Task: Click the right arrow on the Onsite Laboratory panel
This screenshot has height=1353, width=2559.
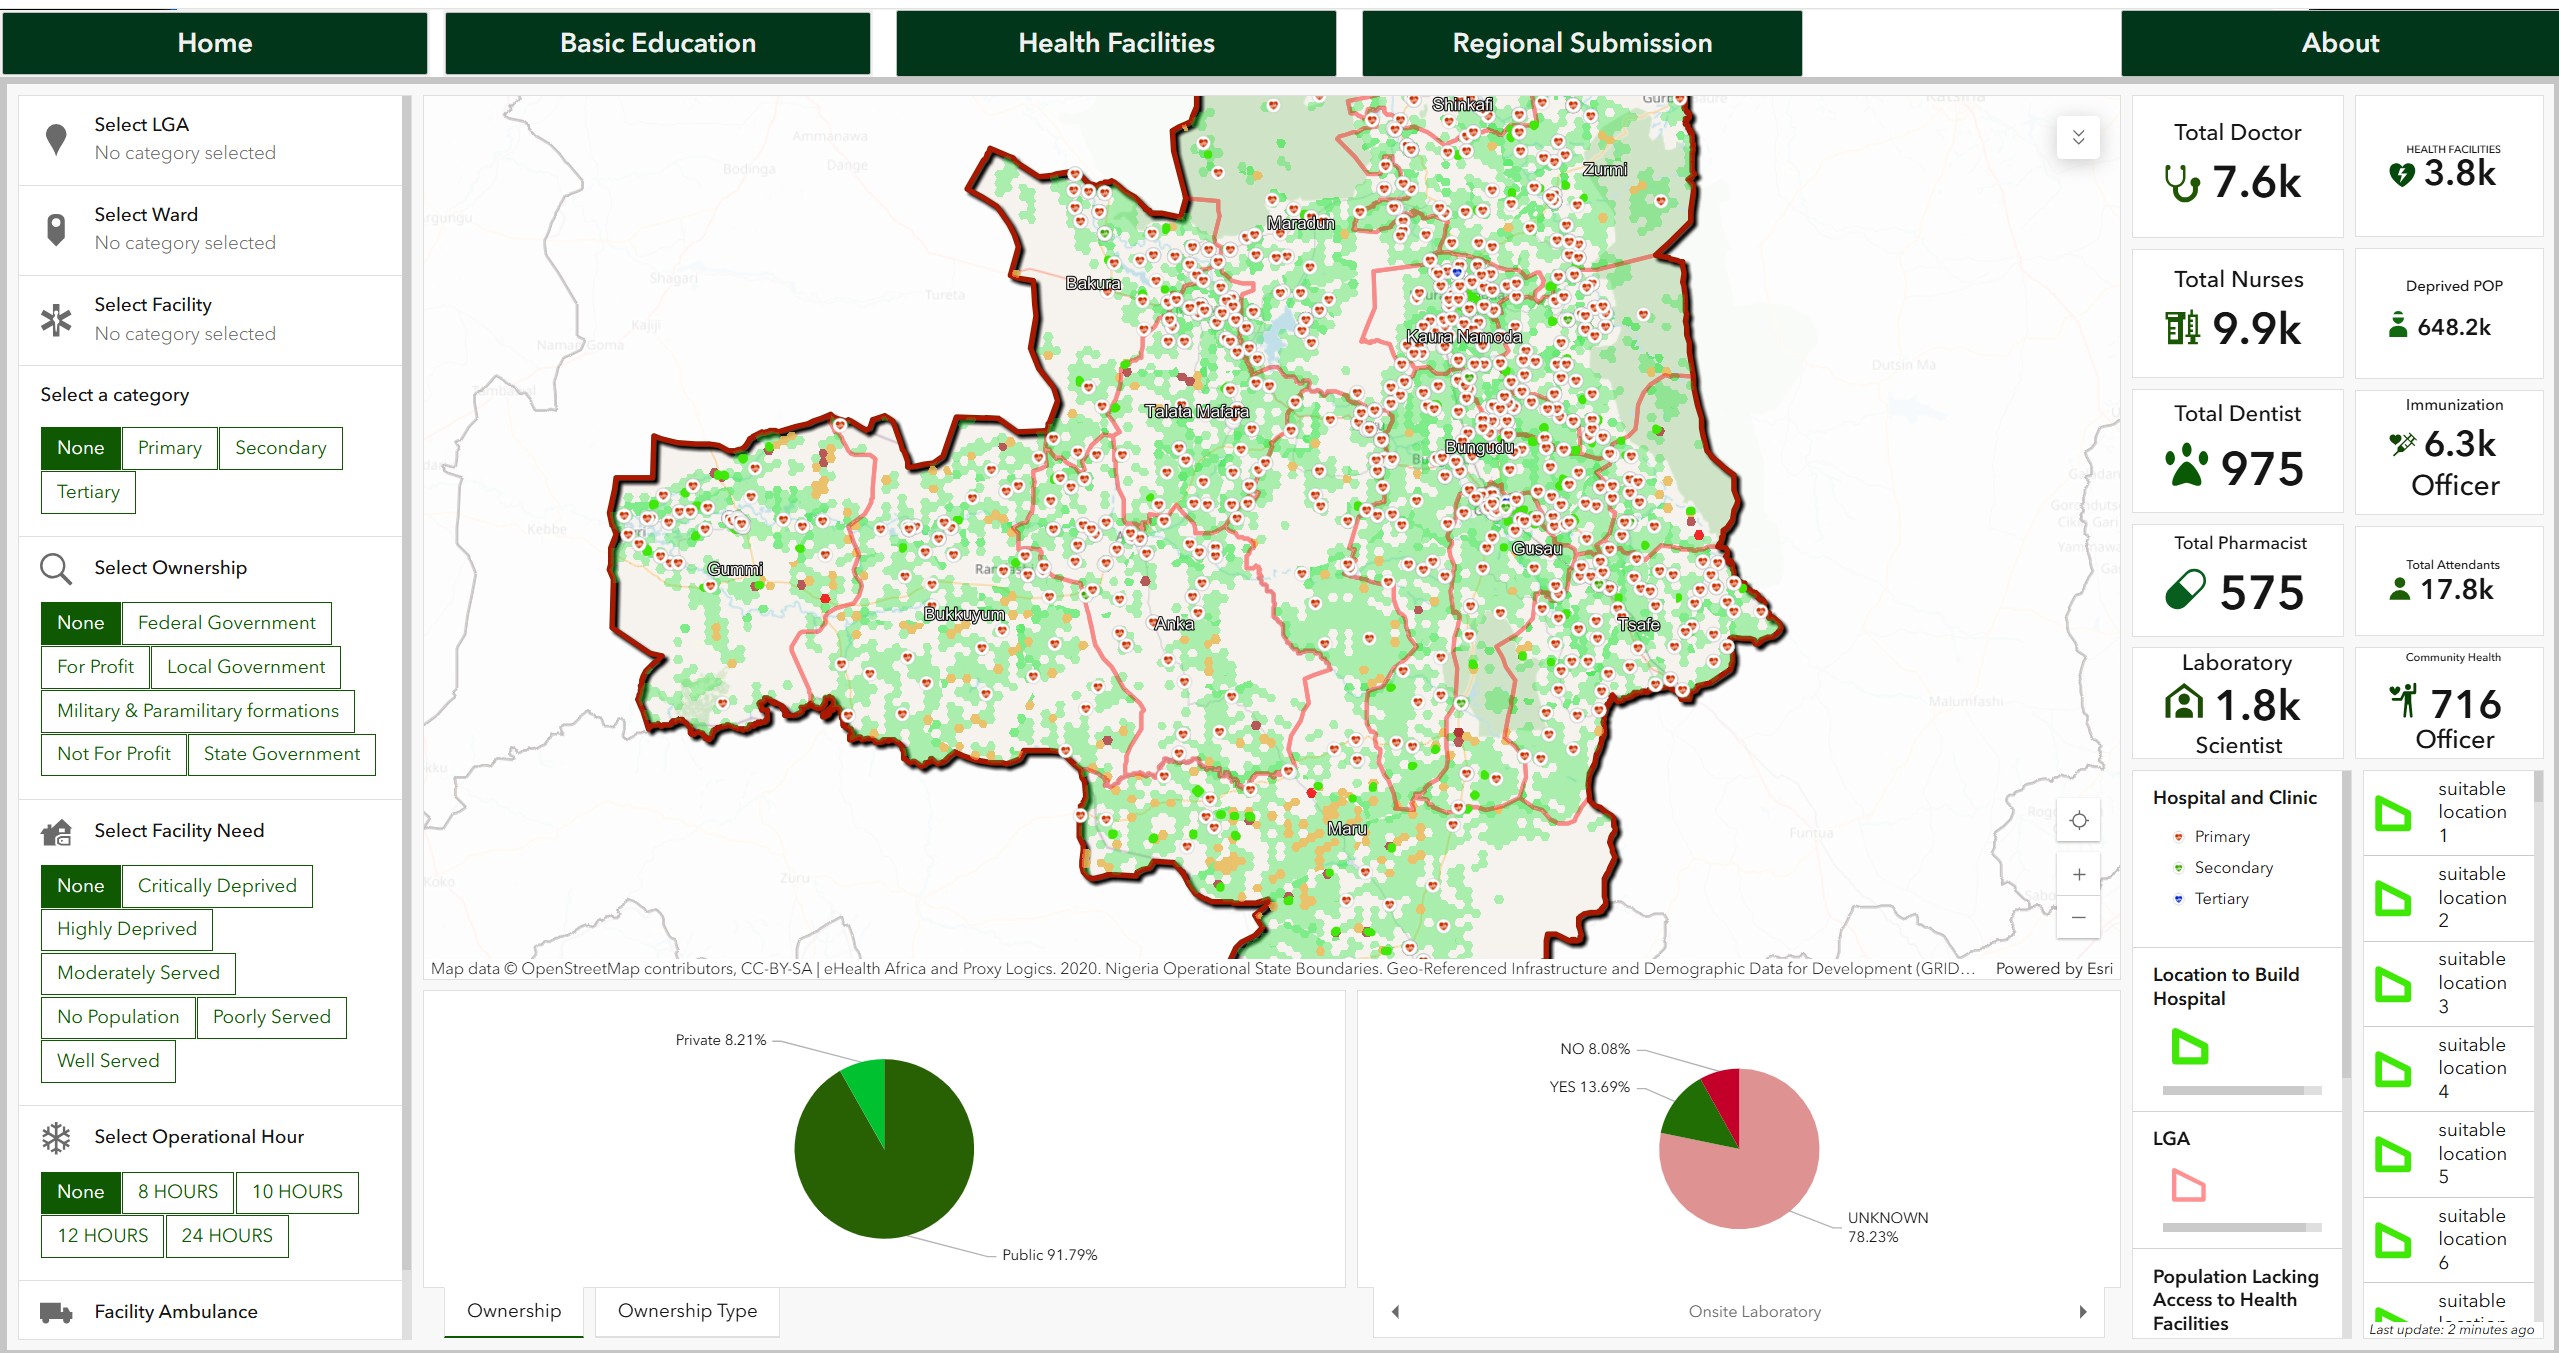Action: [2082, 1311]
